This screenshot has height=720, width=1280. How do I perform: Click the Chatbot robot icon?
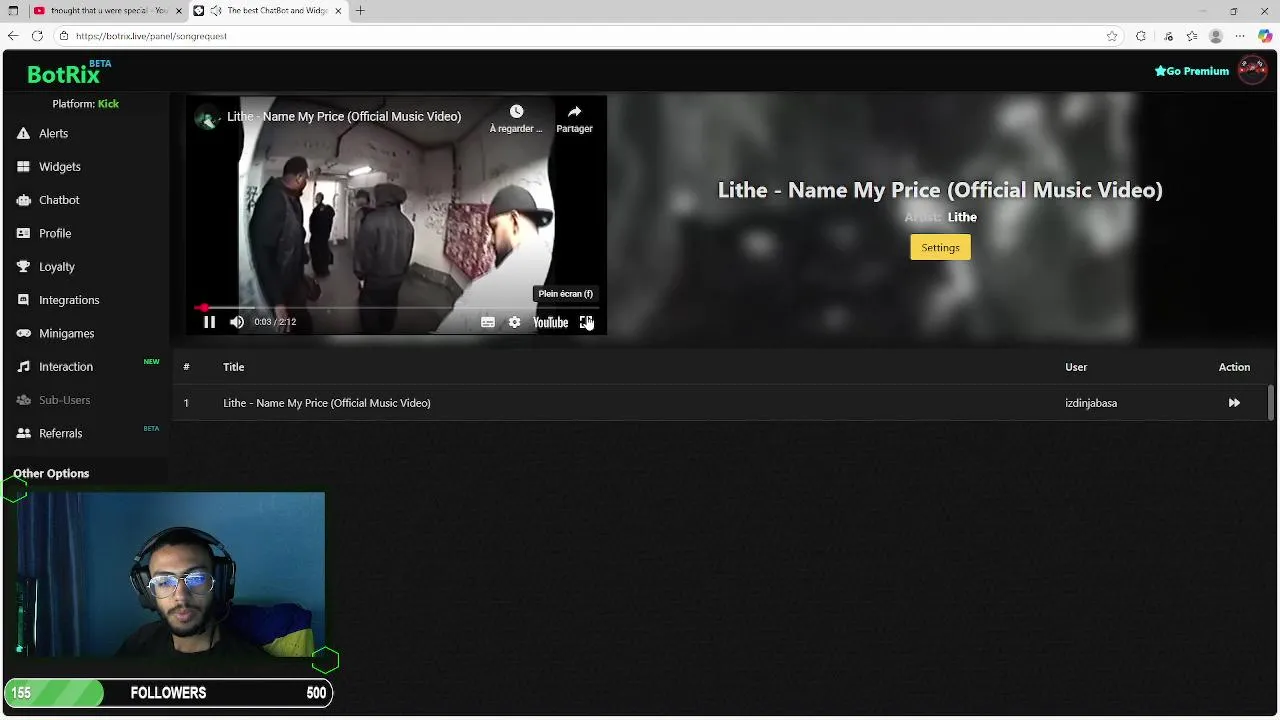[23, 200]
